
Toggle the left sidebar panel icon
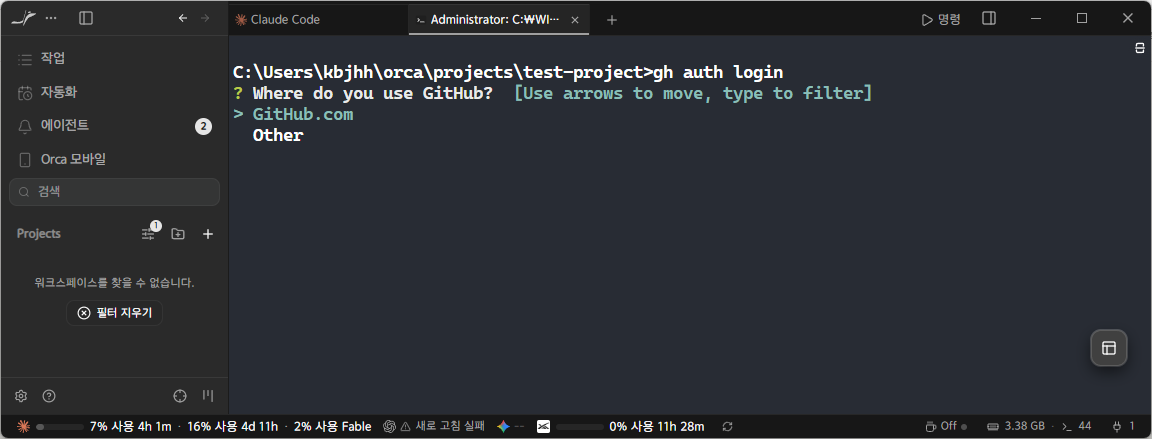[86, 18]
